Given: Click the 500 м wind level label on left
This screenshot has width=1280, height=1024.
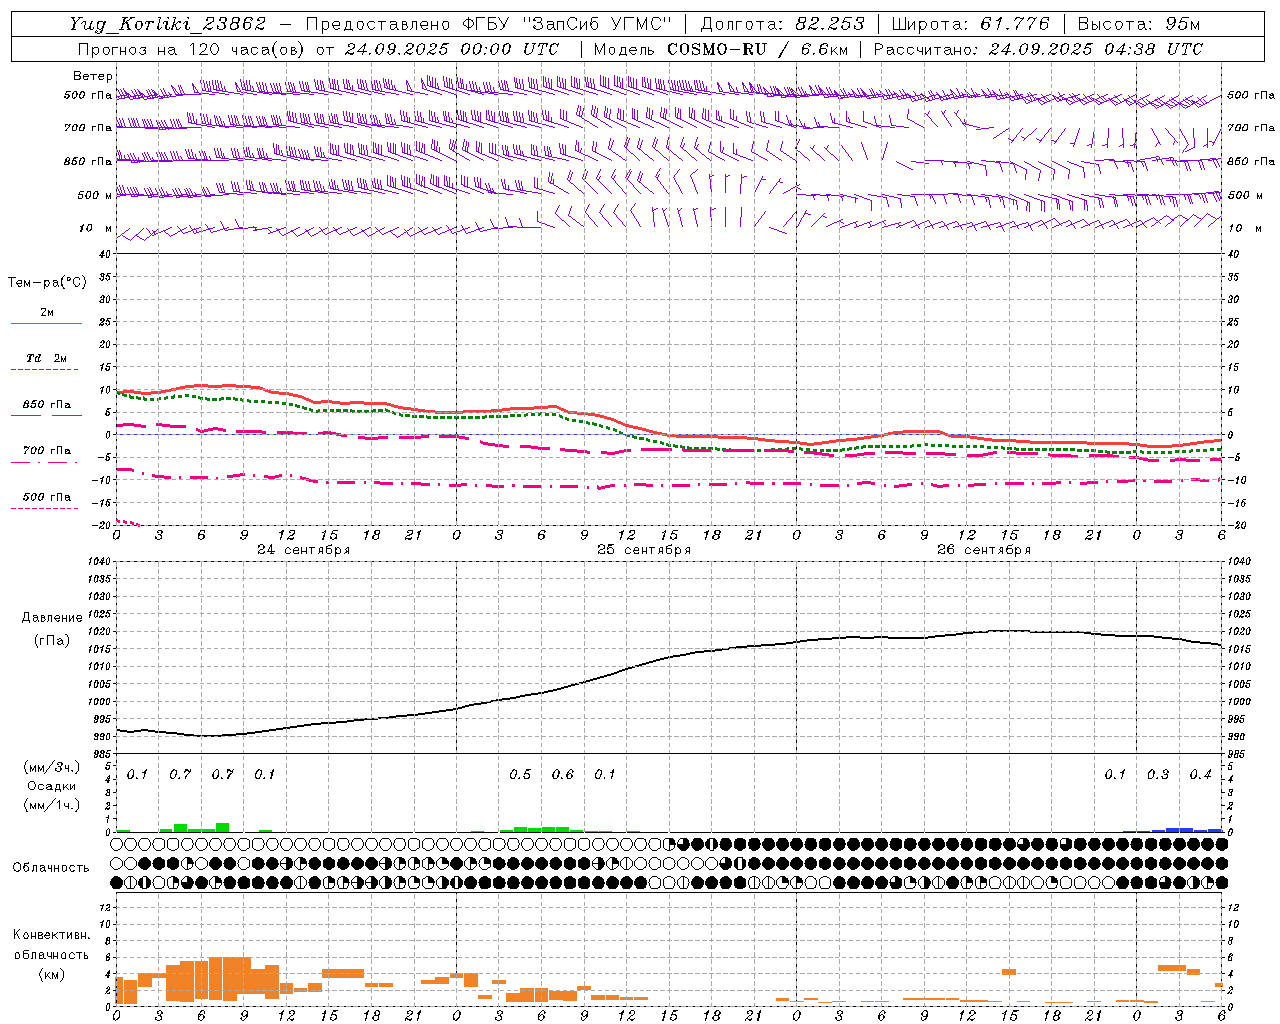Looking at the screenshot, I should point(95,195).
